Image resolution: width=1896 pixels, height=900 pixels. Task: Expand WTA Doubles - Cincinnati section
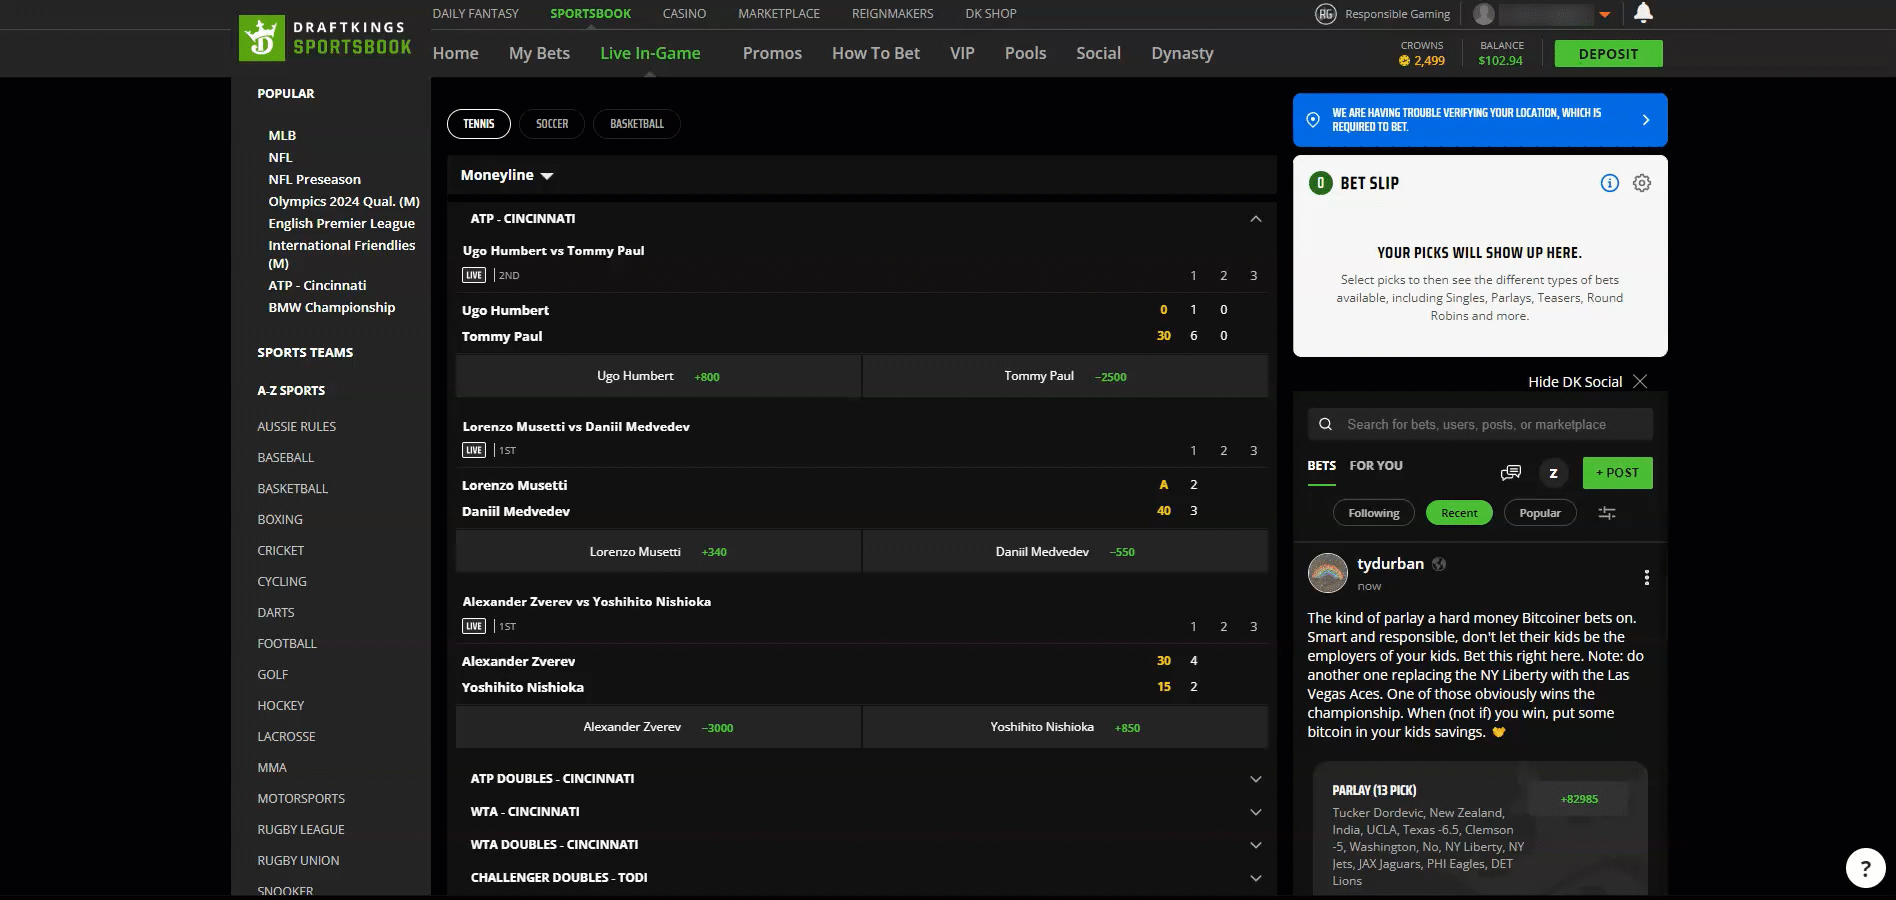pos(1256,845)
